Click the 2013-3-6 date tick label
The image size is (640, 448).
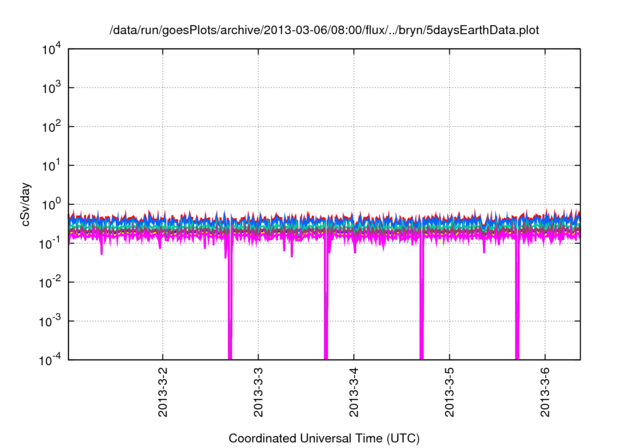click(545, 392)
